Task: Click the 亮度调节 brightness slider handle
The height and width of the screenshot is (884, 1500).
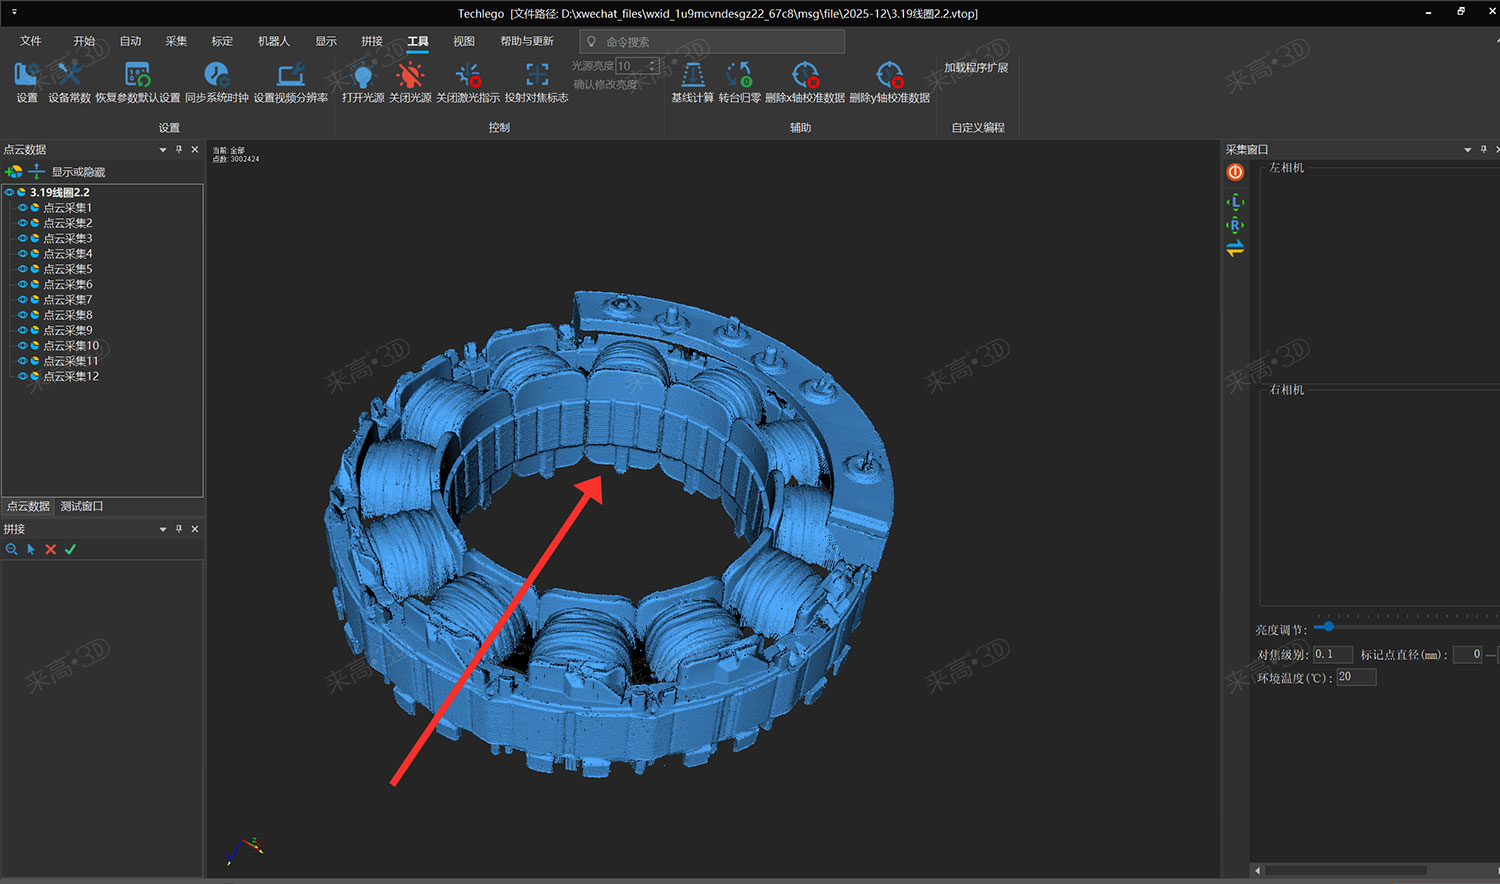Action: [1328, 627]
